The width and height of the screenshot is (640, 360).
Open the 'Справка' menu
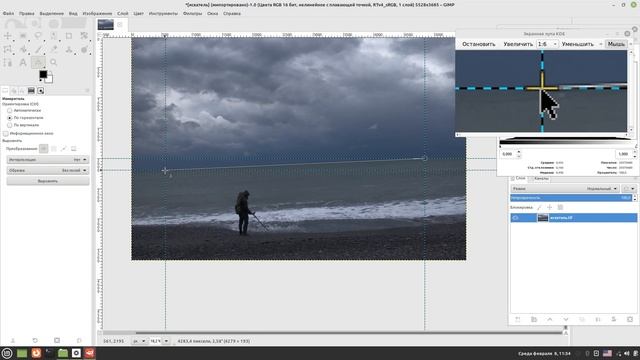pos(232,13)
